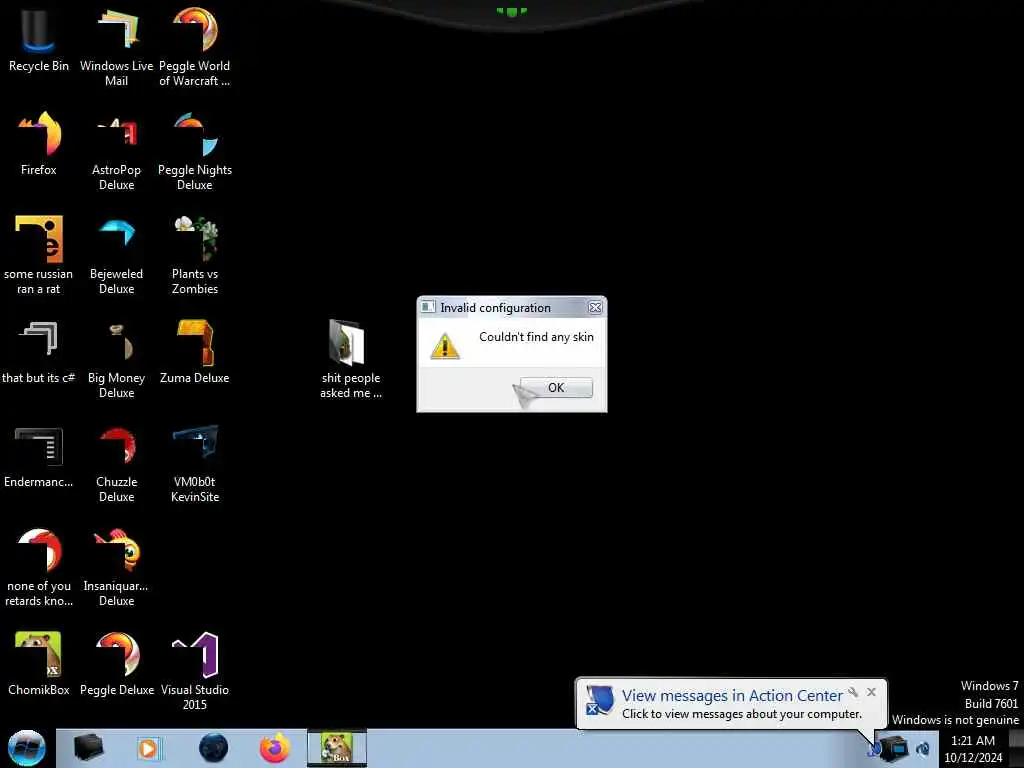
Task: Select the Plants vs Zombies desktop icon
Action: [x=195, y=255]
